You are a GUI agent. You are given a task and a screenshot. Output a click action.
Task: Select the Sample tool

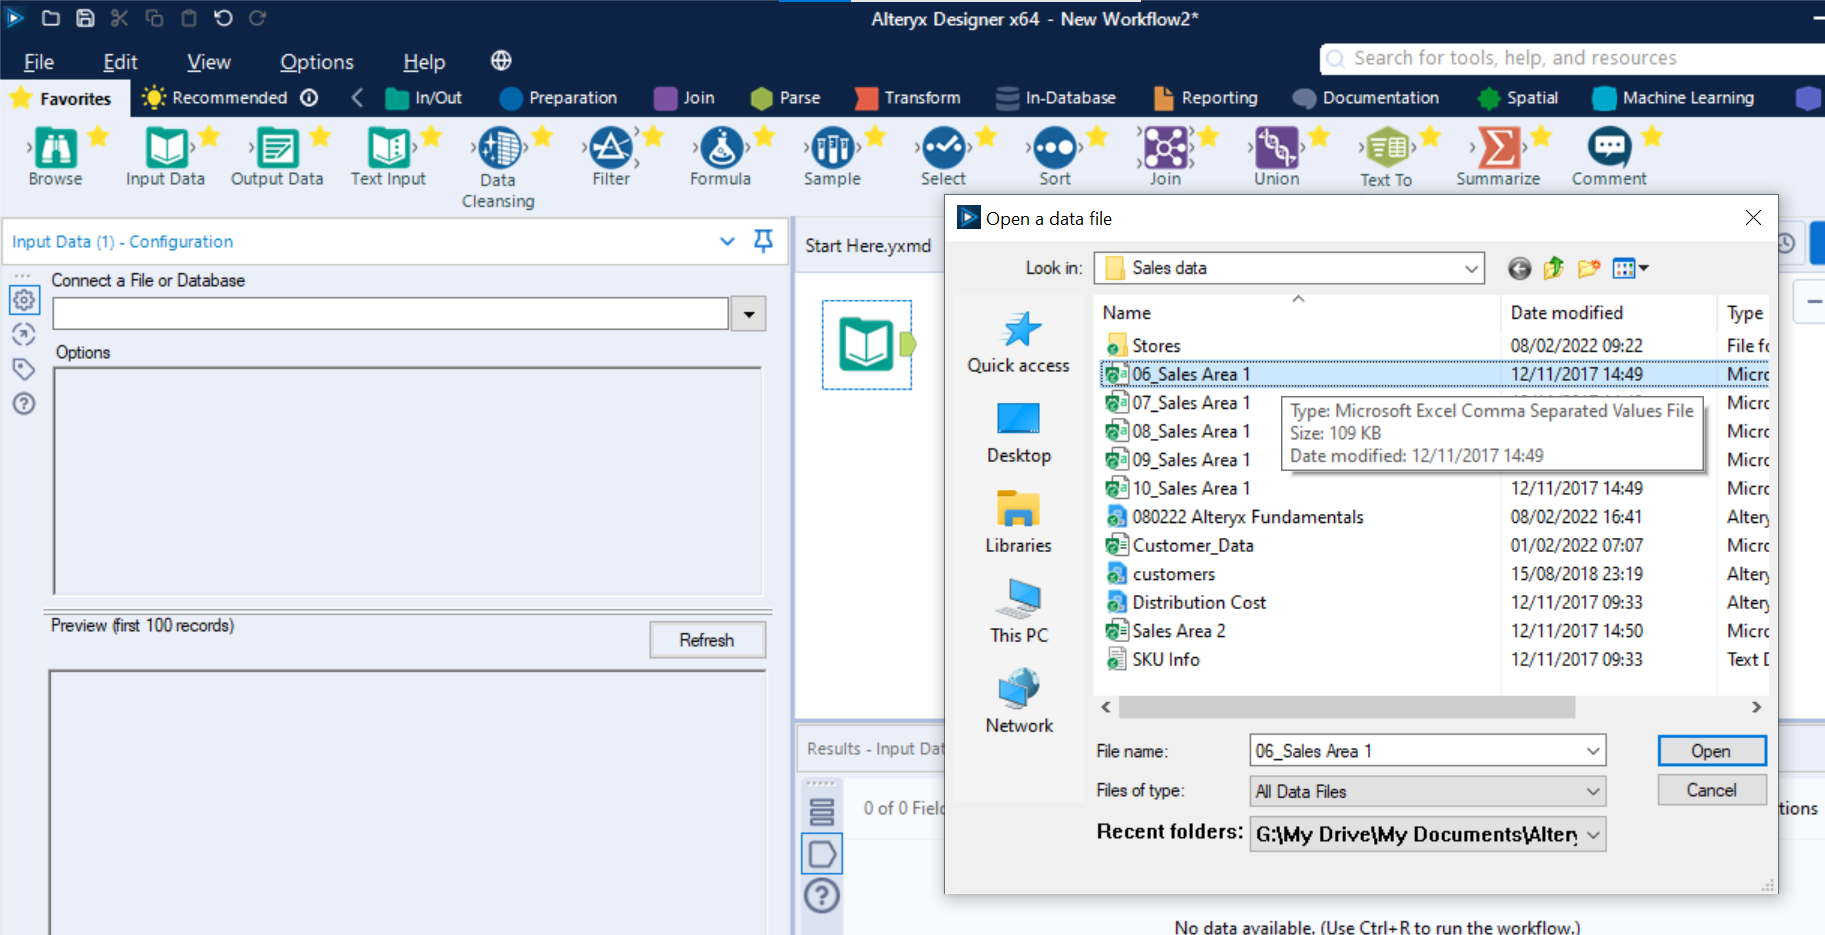[832, 148]
